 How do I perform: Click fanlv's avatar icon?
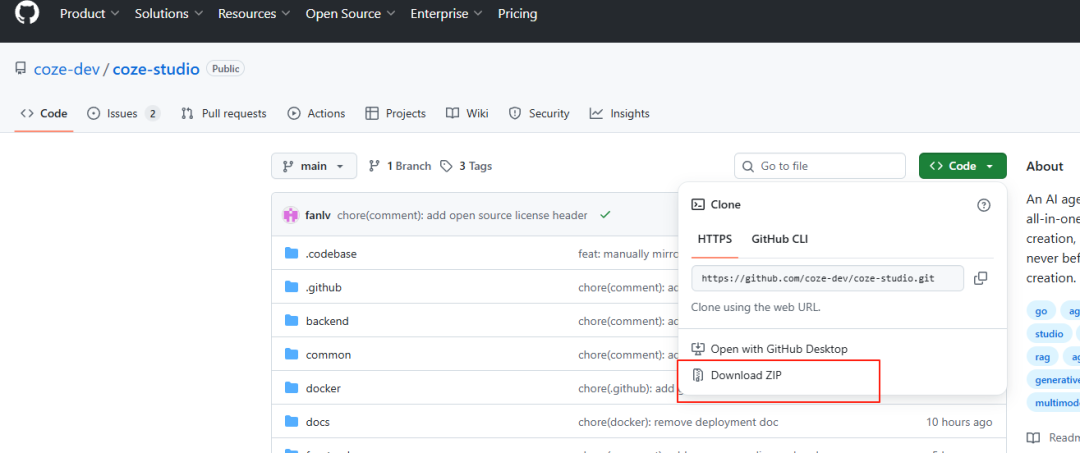(291, 215)
